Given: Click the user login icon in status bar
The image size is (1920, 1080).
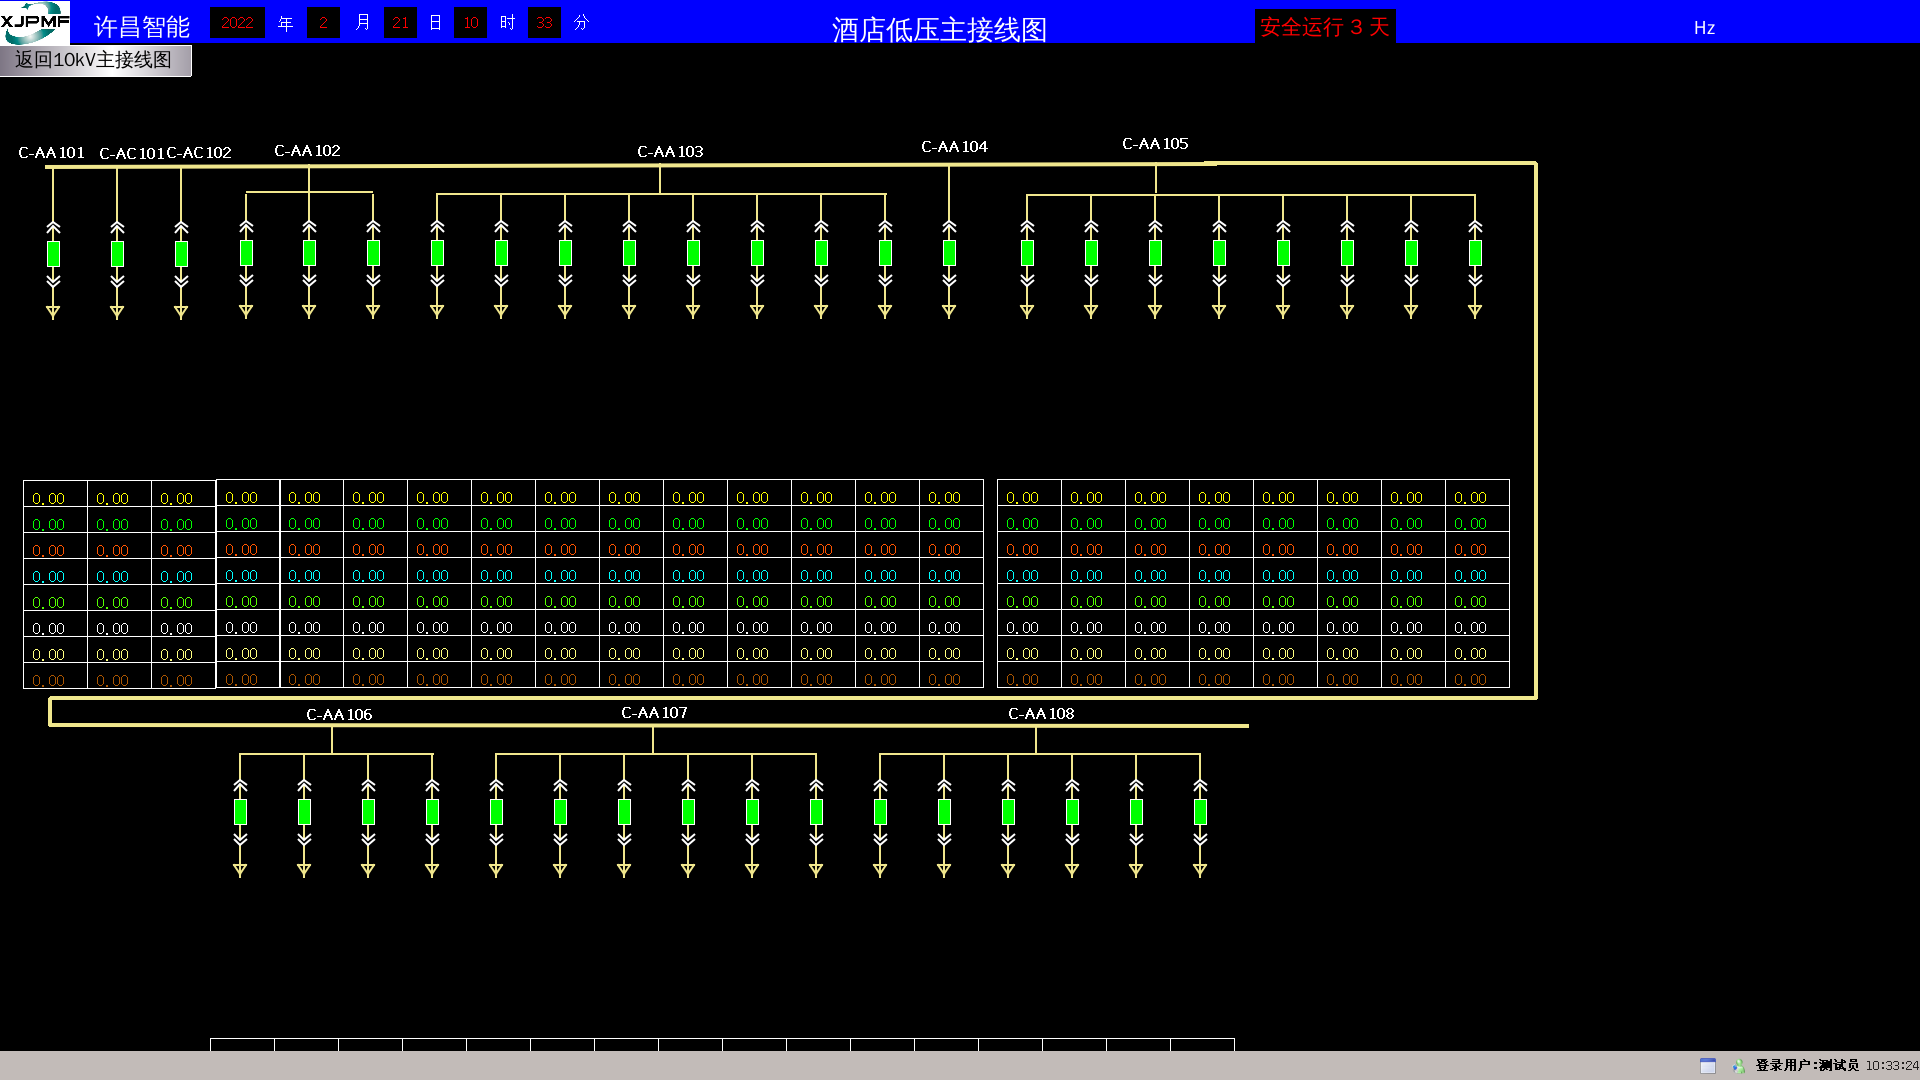Looking at the screenshot, I should [1739, 1066].
